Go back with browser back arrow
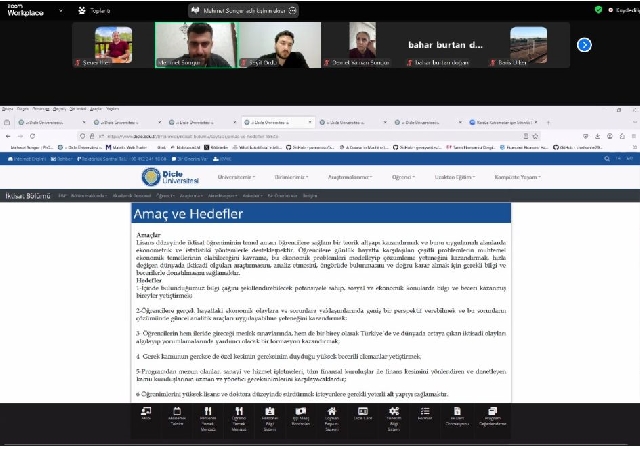Screen dimensions: 640x450 (8, 136)
